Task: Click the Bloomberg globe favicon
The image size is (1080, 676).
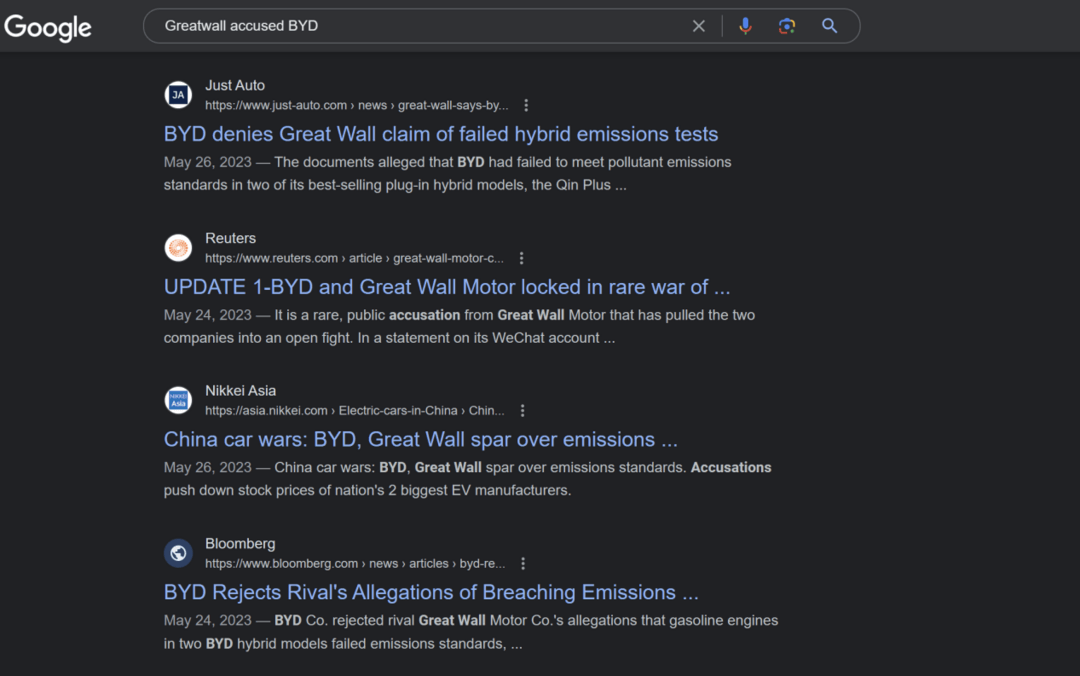Action: (178, 553)
